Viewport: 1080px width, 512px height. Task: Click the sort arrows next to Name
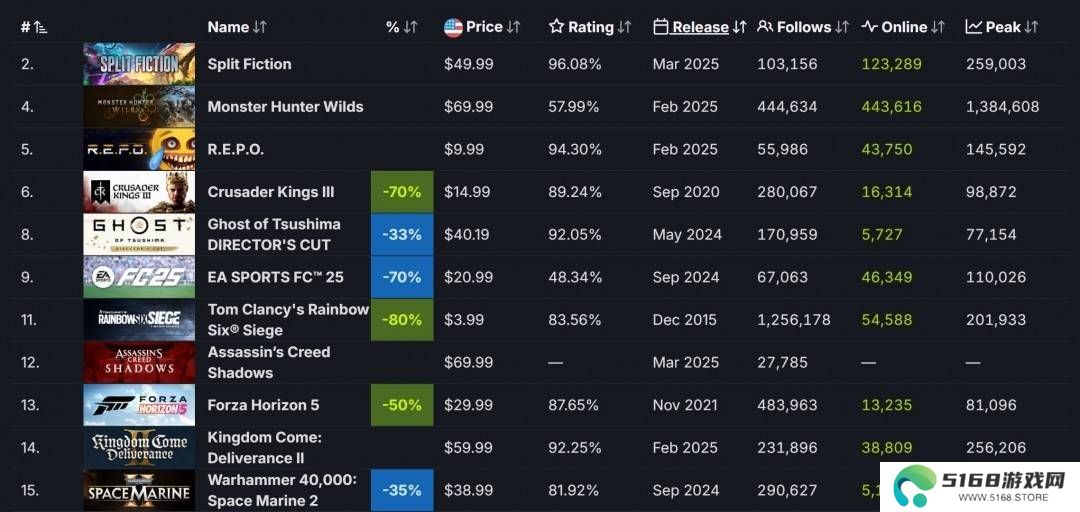(x=260, y=28)
